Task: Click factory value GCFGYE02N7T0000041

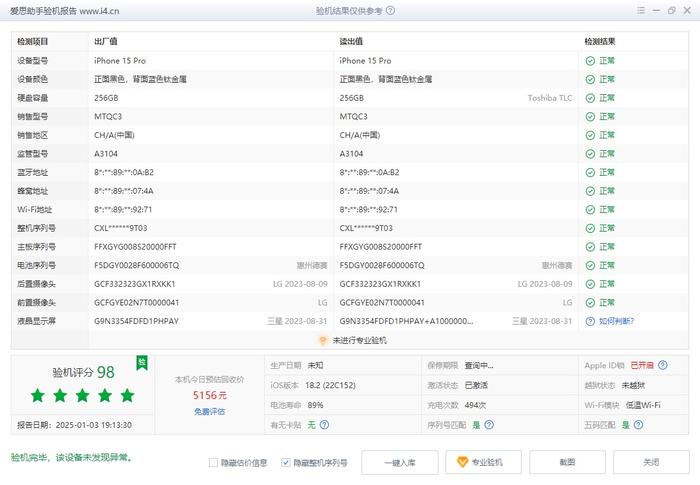Action: click(x=137, y=303)
